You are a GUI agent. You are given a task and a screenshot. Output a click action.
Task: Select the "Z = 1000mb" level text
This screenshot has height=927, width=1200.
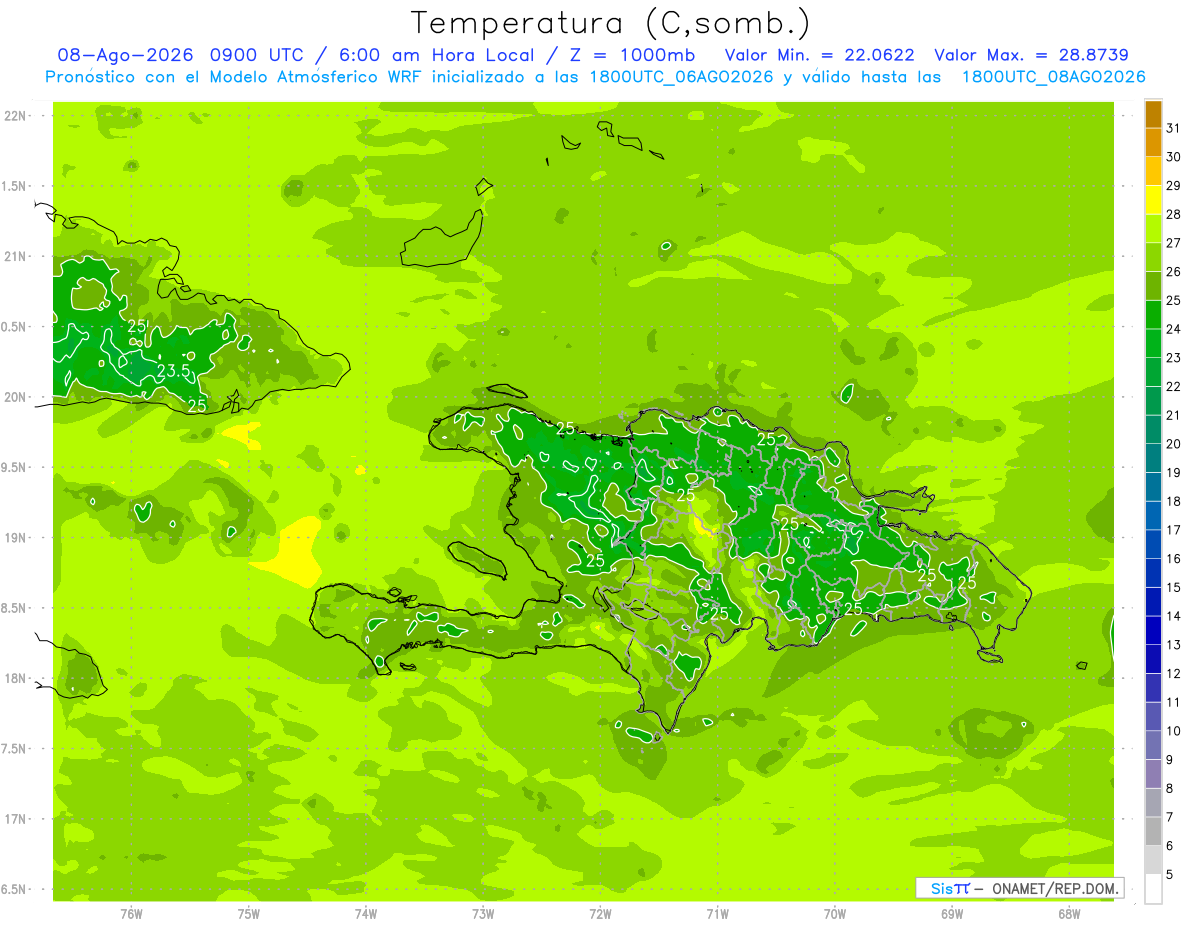click(x=634, y=55)
